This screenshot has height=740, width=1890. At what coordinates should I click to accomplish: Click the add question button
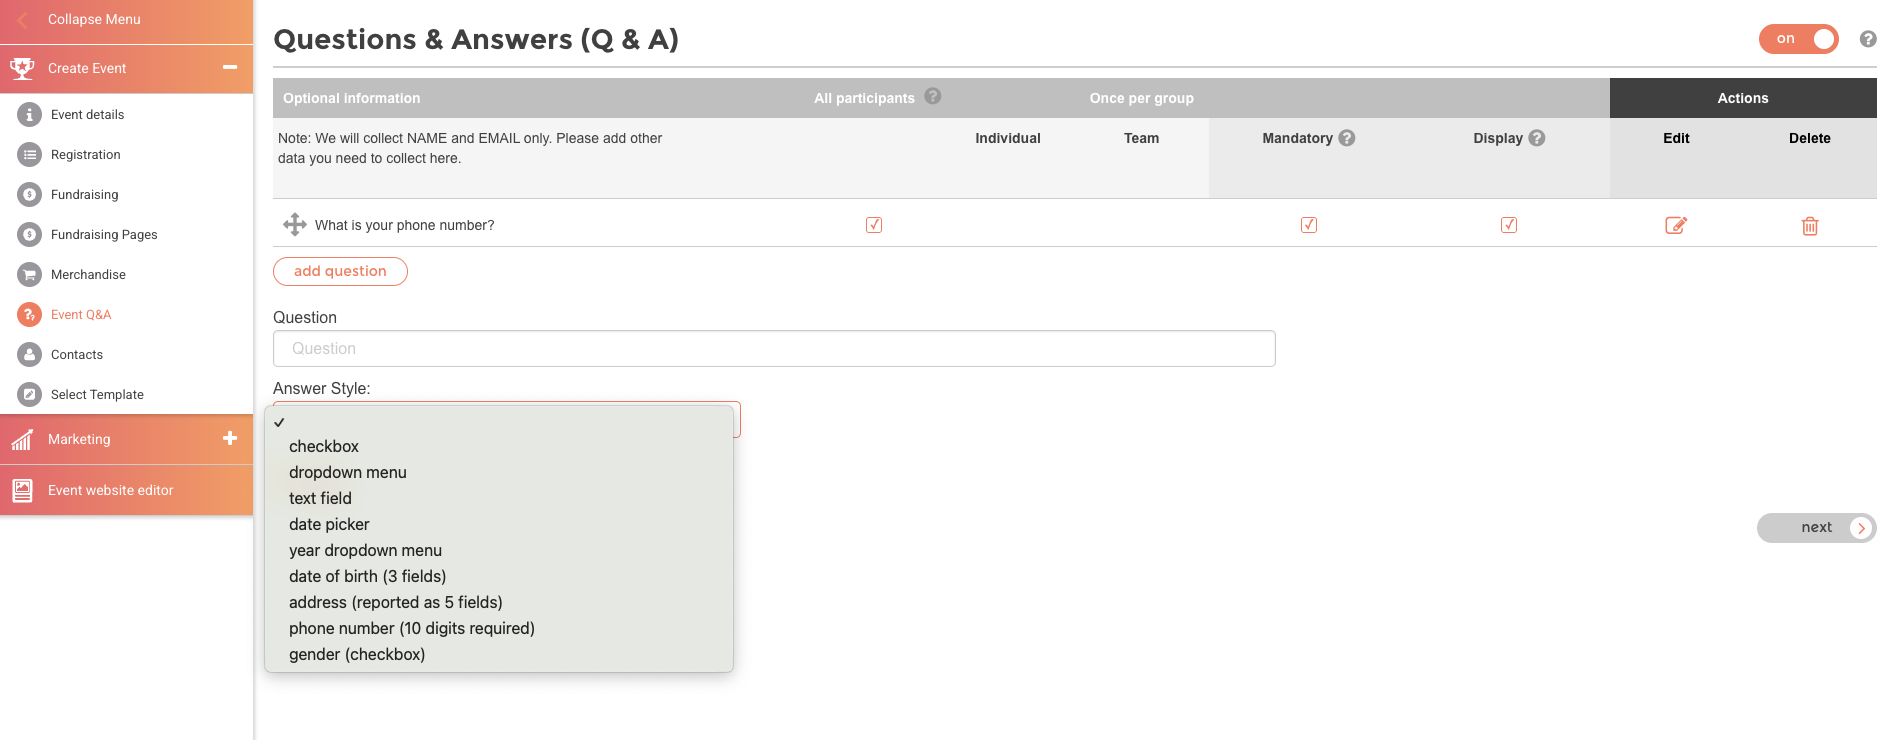tap(340, 271)
